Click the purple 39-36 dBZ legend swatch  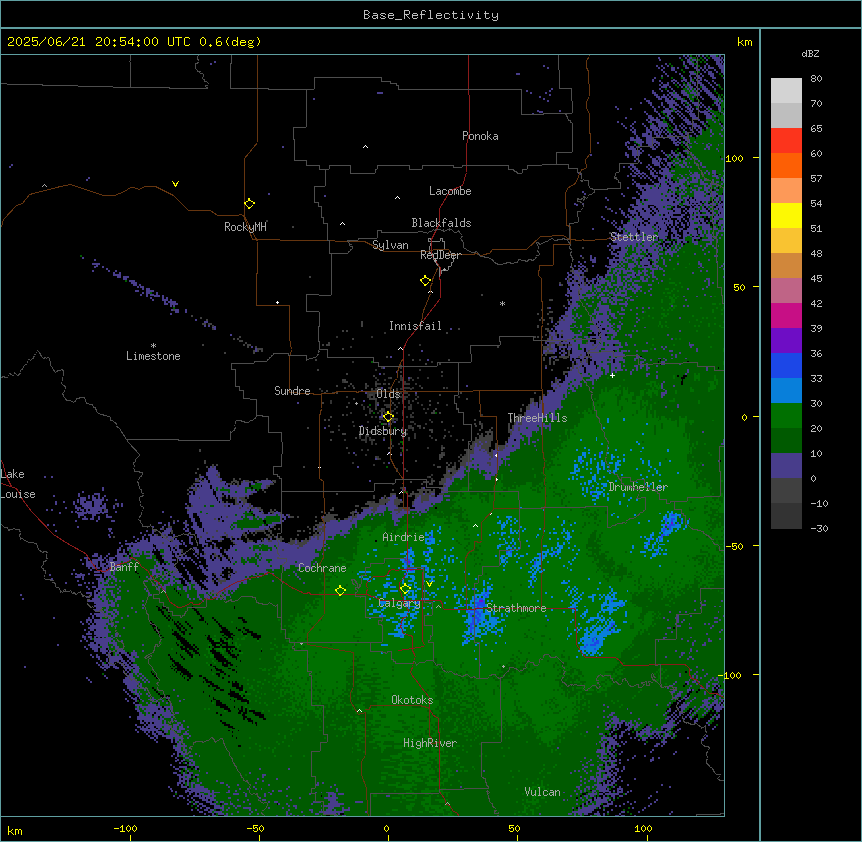pos(786,341)
